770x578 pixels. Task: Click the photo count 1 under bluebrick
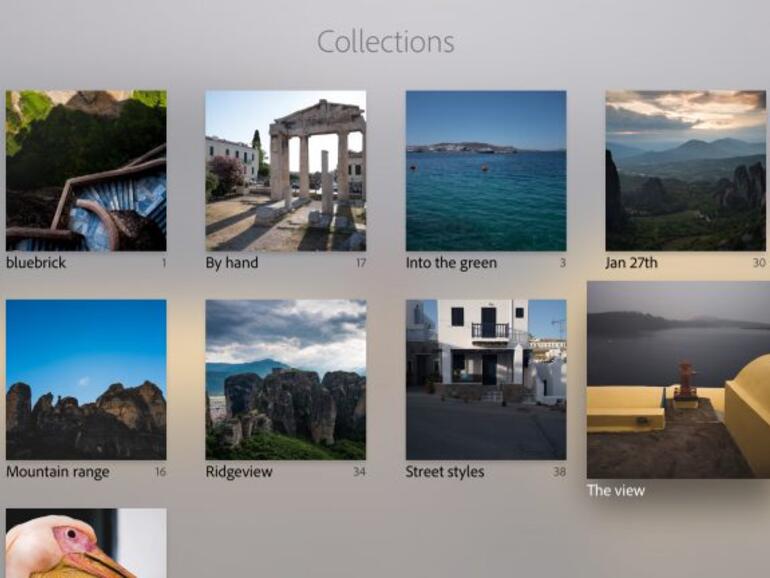pos(164,263)
